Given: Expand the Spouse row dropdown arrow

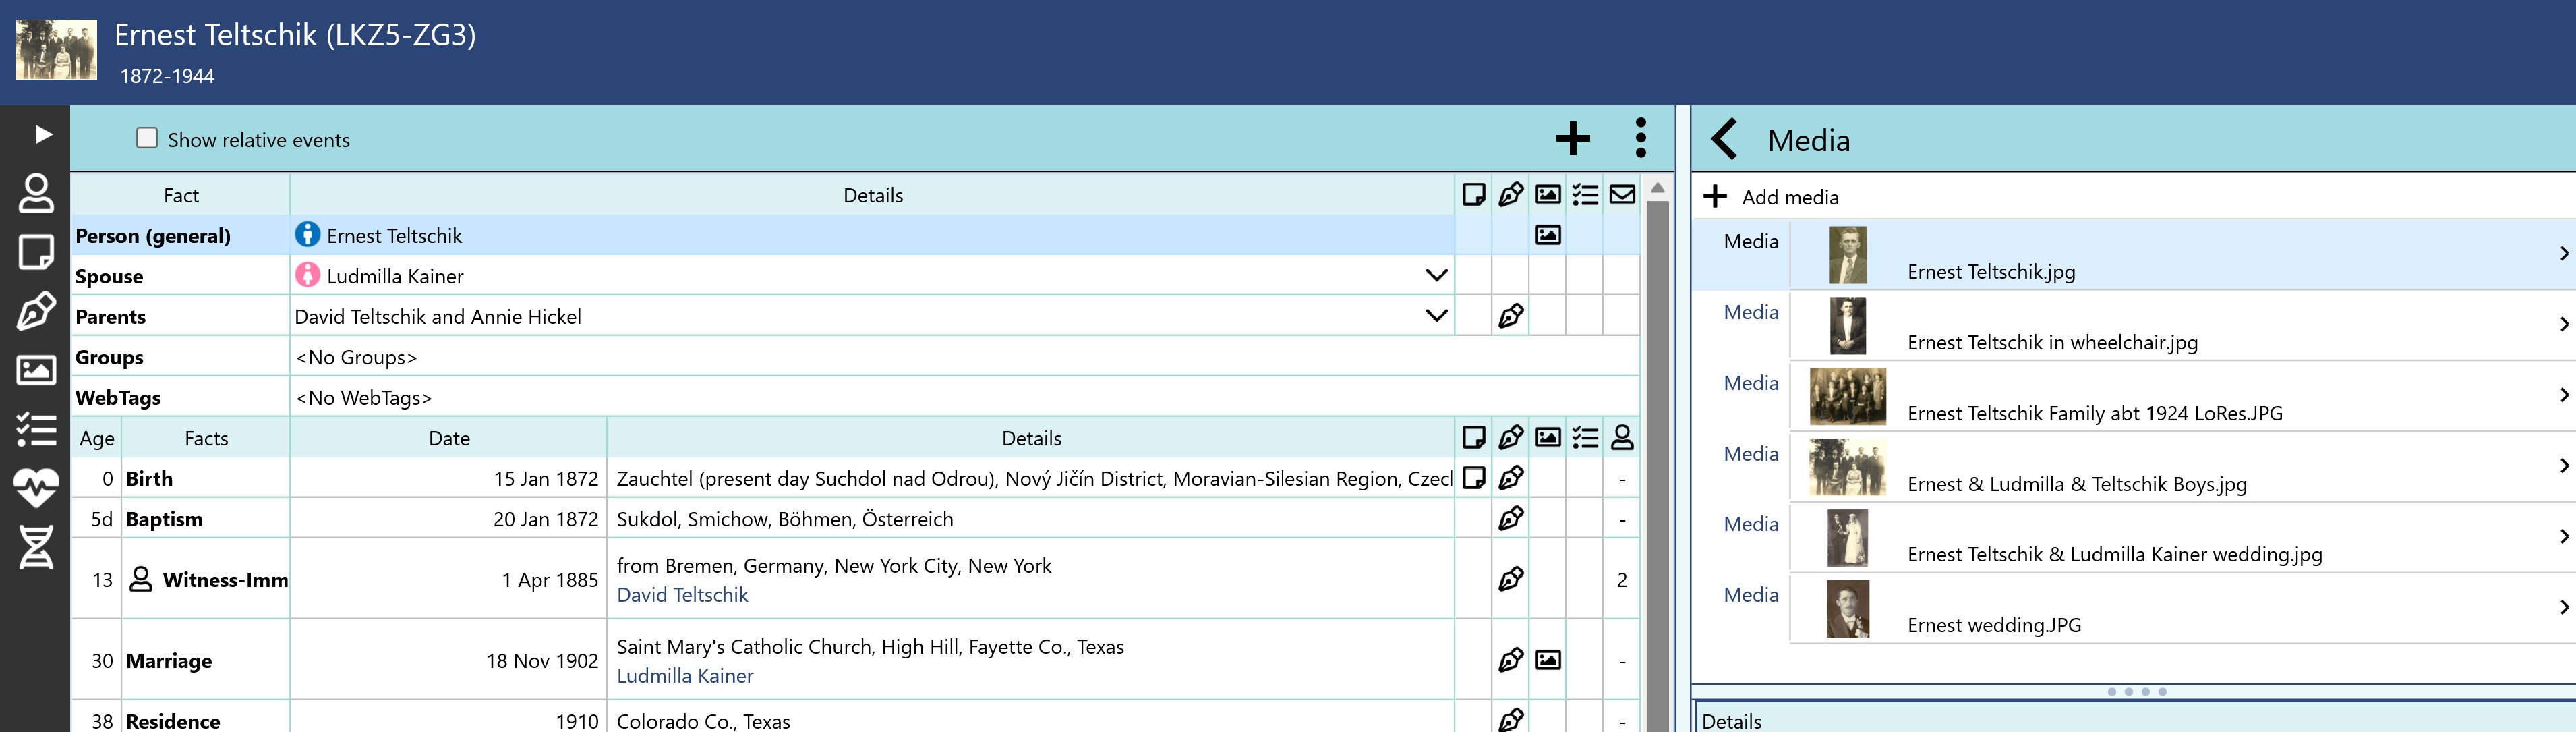Looking at the screenshot, I should pyautogui.click(x=1436, y=275).
